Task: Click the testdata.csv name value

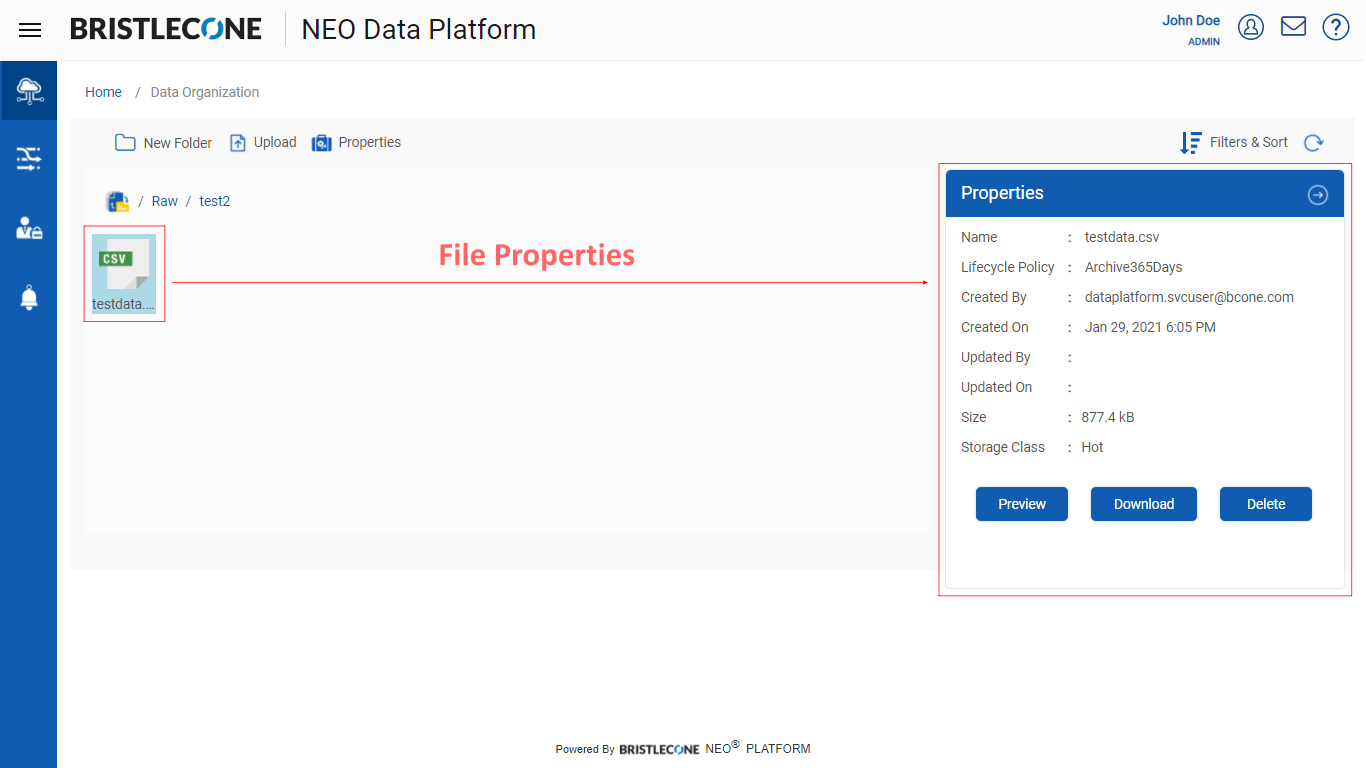Action: (1122, 237)
